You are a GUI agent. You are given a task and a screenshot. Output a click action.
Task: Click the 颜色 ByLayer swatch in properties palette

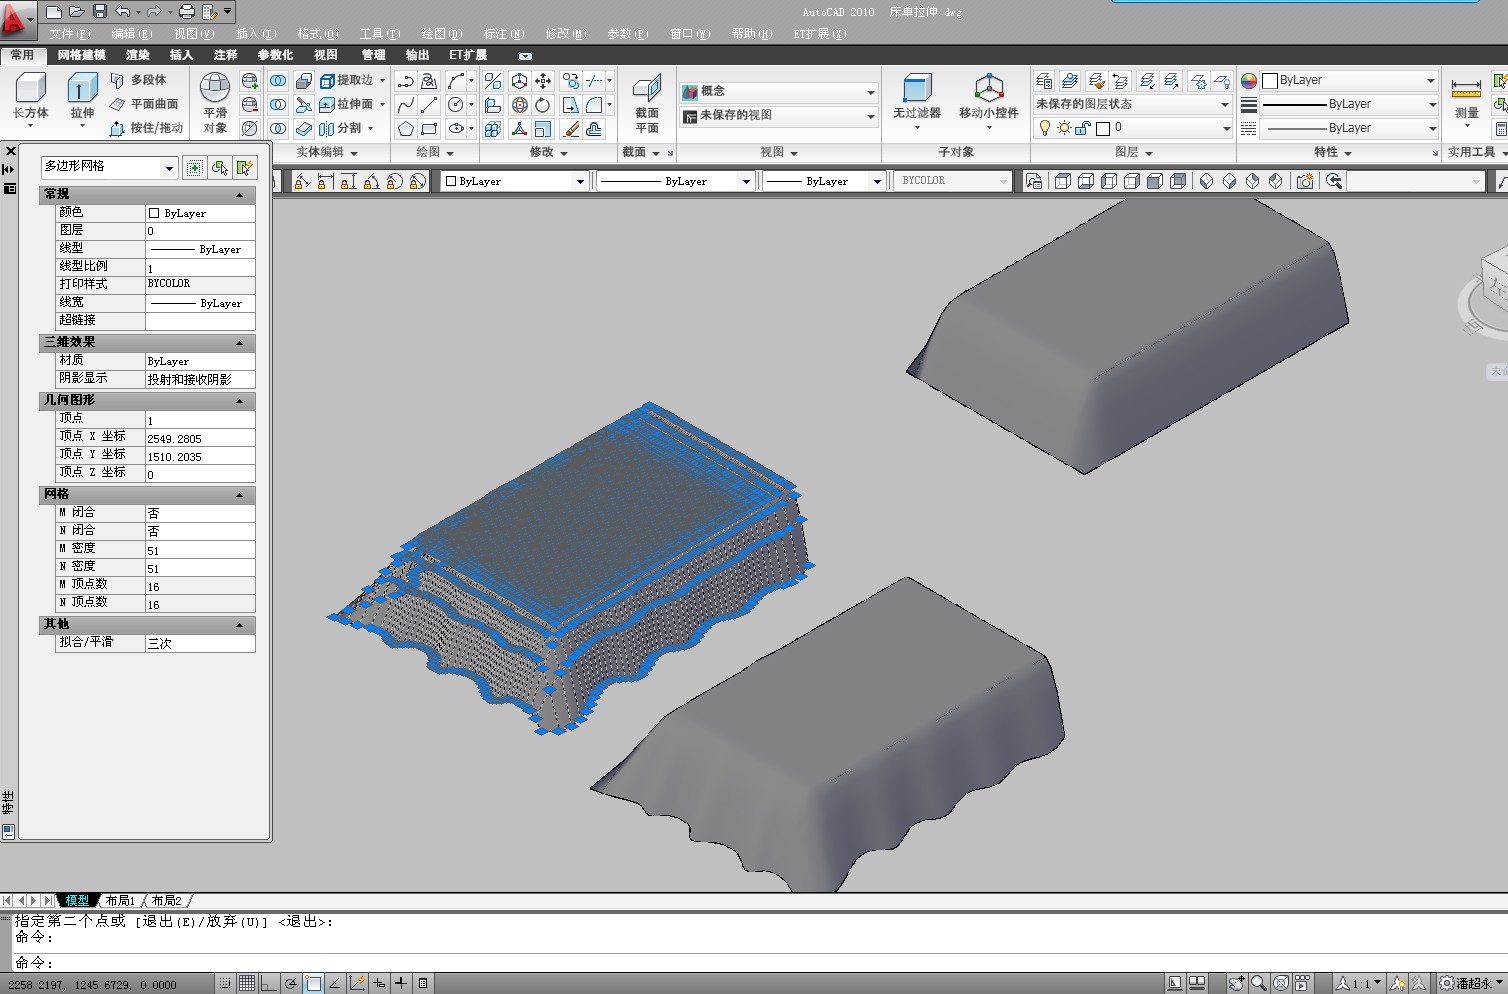click(x=154, y=213)
